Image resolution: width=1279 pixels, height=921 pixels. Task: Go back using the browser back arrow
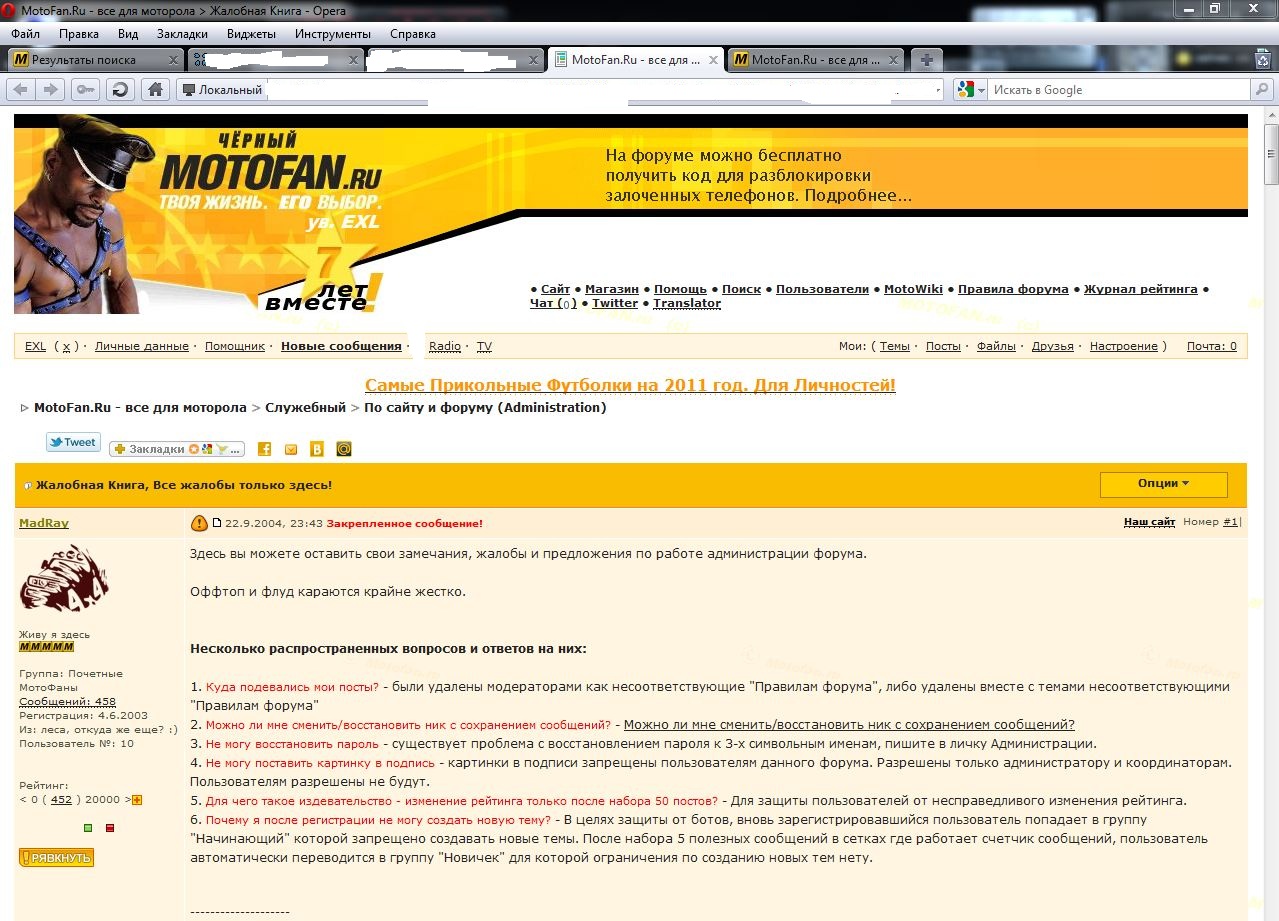[x=21, y=89]
